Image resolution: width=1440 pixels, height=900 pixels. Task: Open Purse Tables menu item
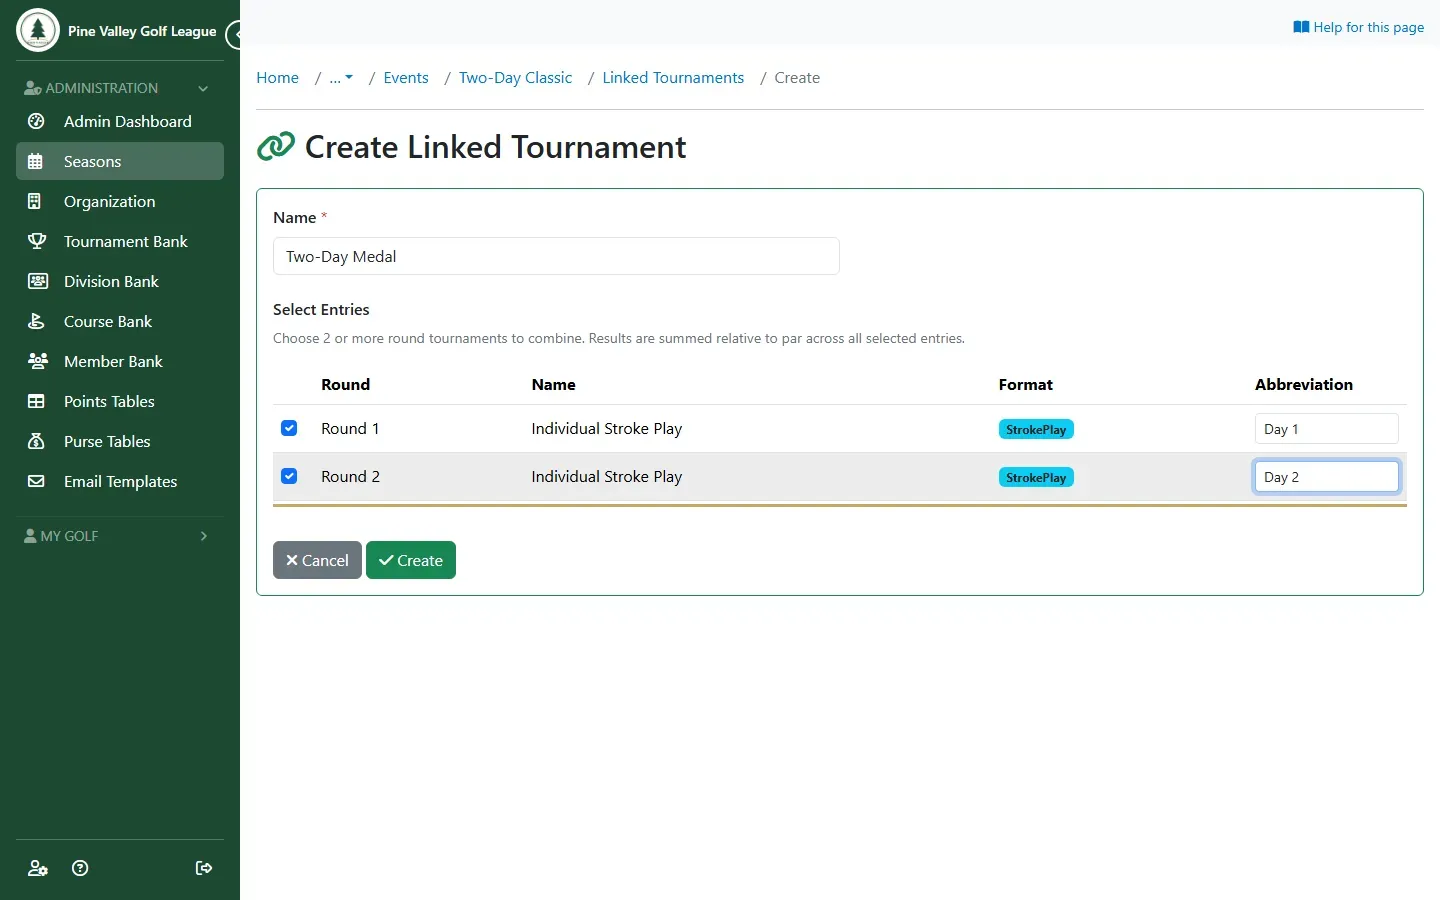coord(120,441)
